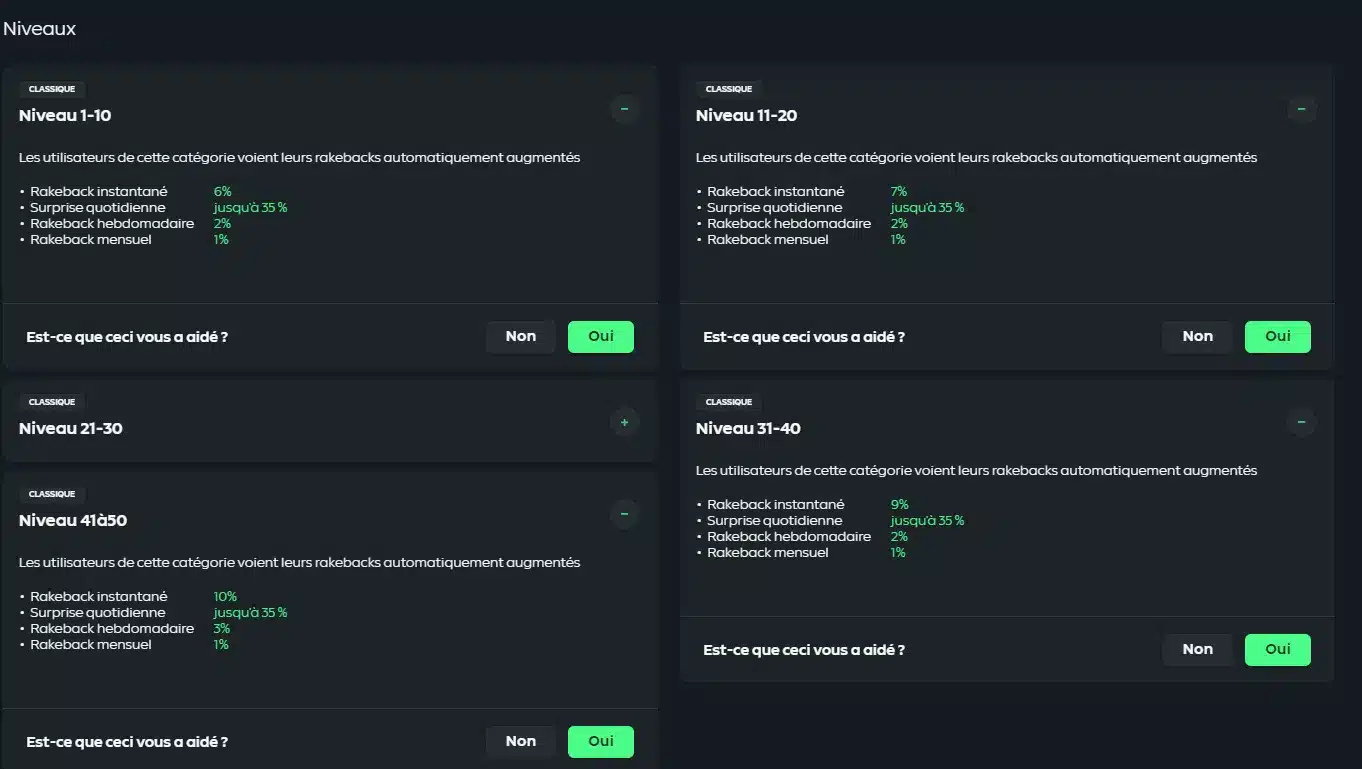Click the CLASSIQUE badge above Niveau 11-20
1362x769 pixels.
729,89
